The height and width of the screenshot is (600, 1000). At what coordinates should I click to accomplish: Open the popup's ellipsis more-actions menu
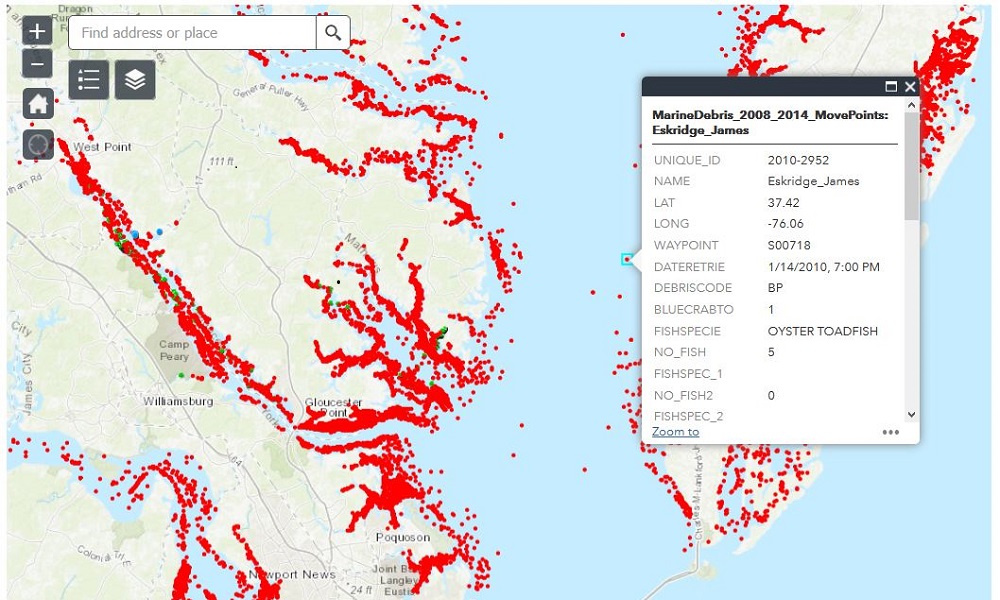click(891, 433)
